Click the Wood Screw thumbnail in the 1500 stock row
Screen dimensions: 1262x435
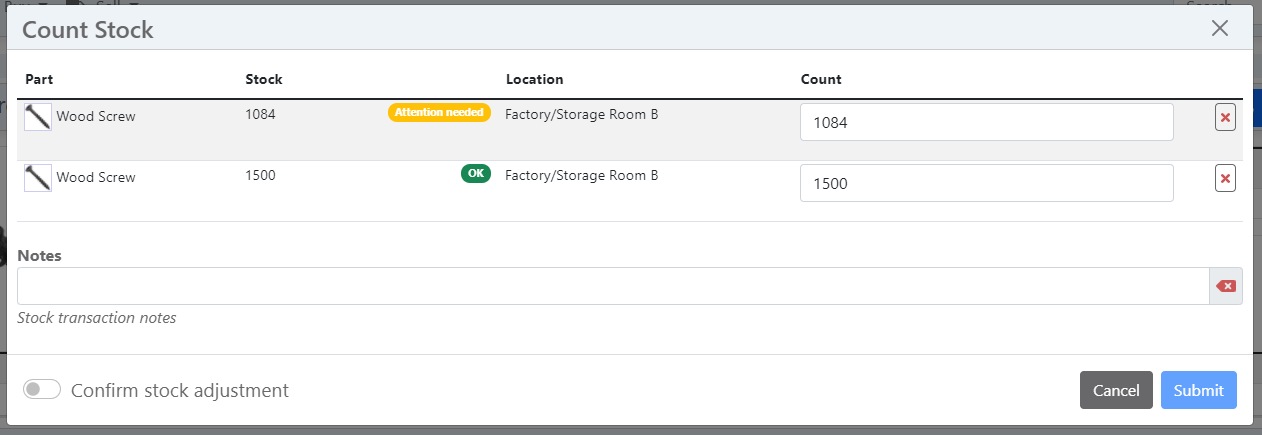(x=38, y=178)
